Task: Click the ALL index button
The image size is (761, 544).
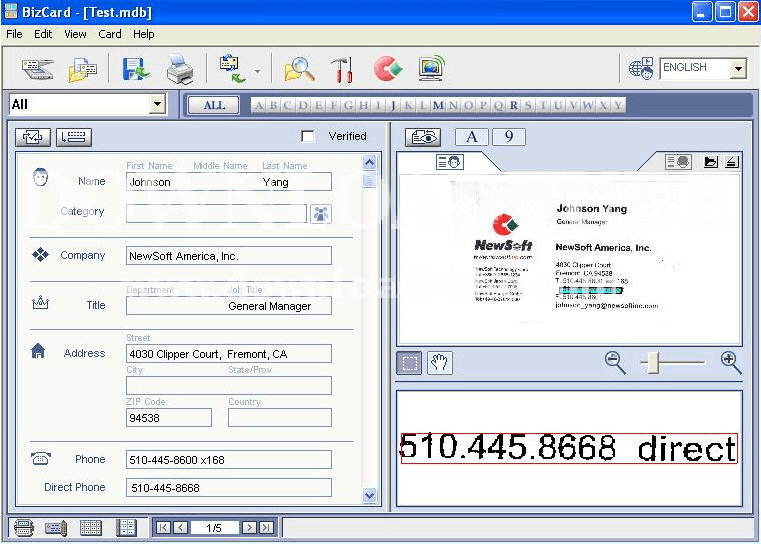Action: click(214, 105)
